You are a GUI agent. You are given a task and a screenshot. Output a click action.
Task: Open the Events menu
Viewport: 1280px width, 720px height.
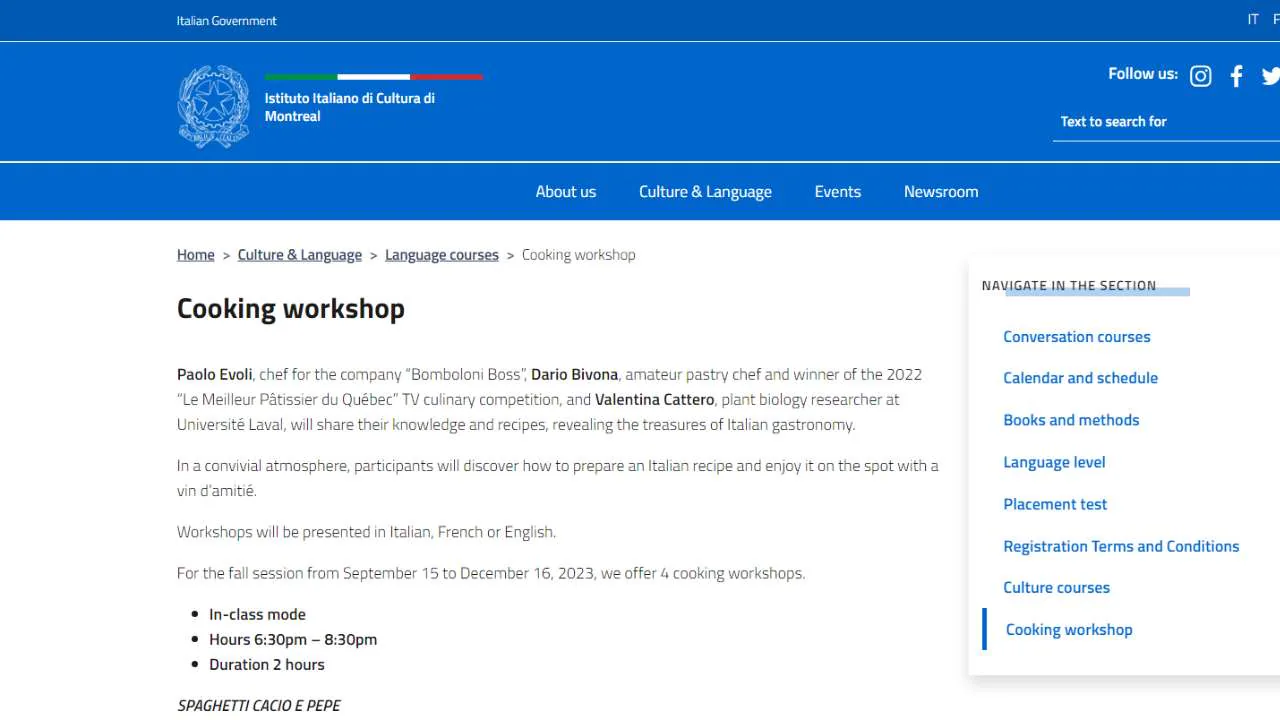pos(838,192)
